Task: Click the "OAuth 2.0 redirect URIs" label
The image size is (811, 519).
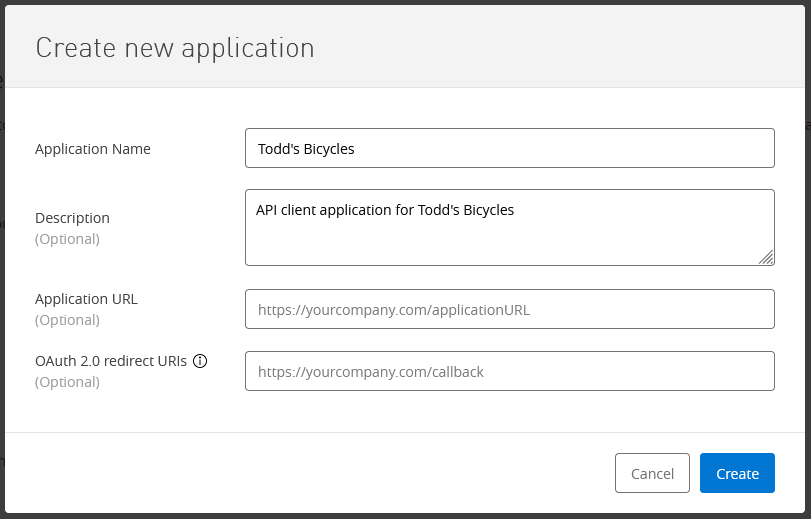Action: [111, 362]
